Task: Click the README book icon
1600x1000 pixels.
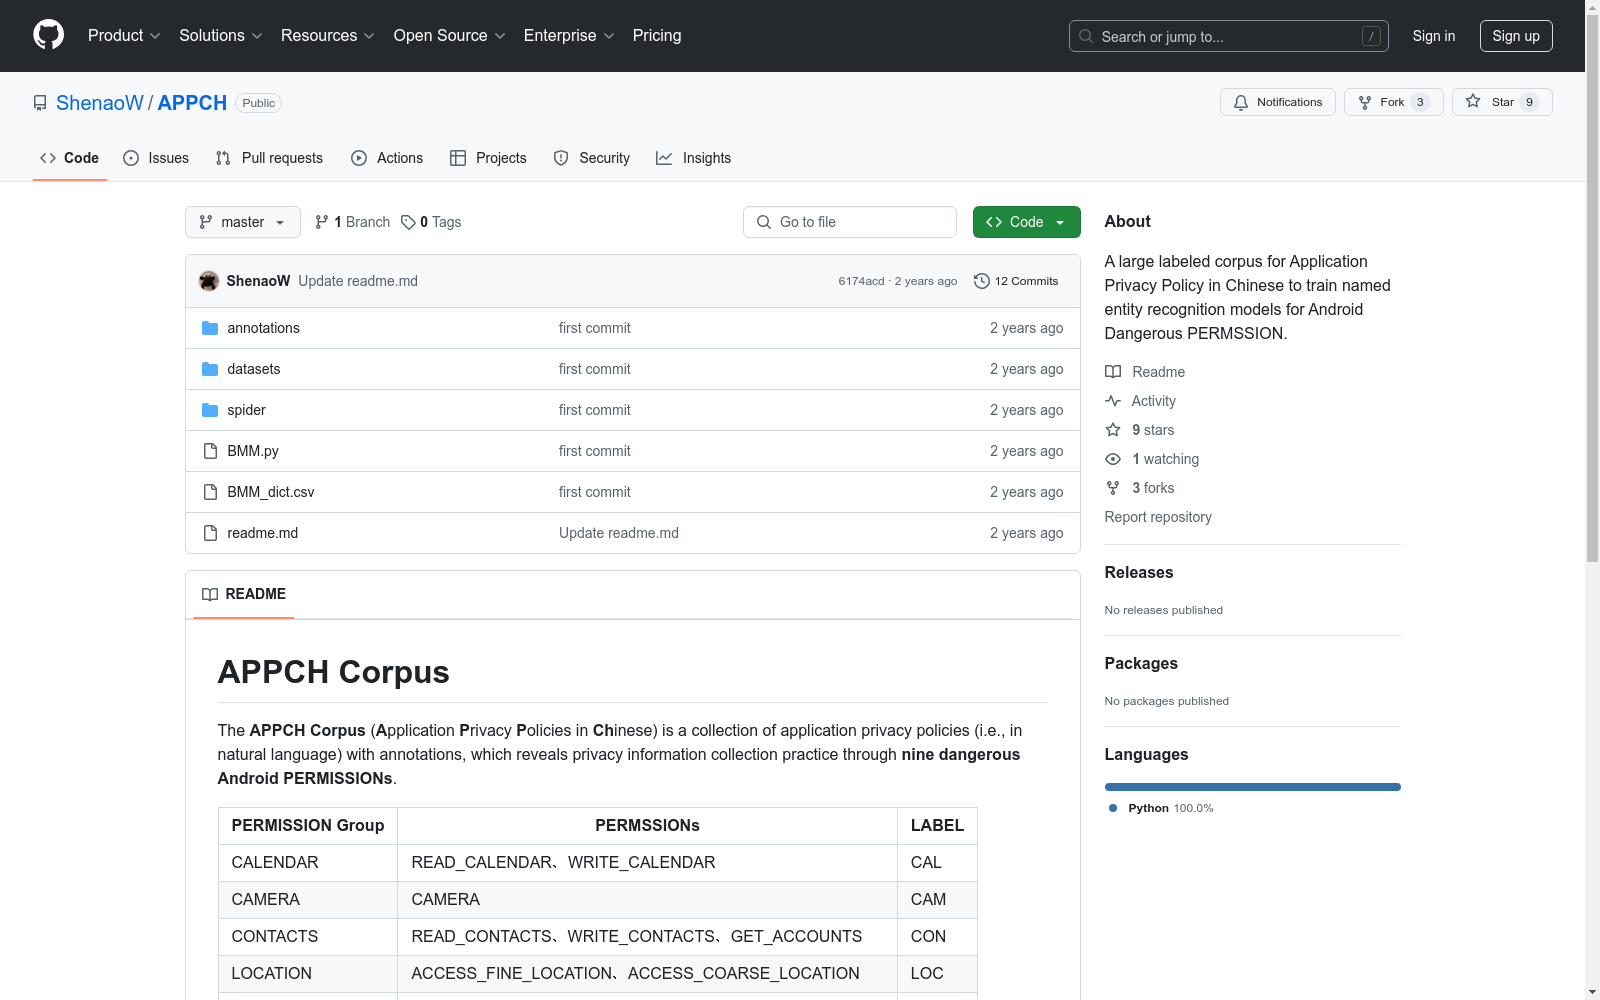Action: (x=210, y=594)
